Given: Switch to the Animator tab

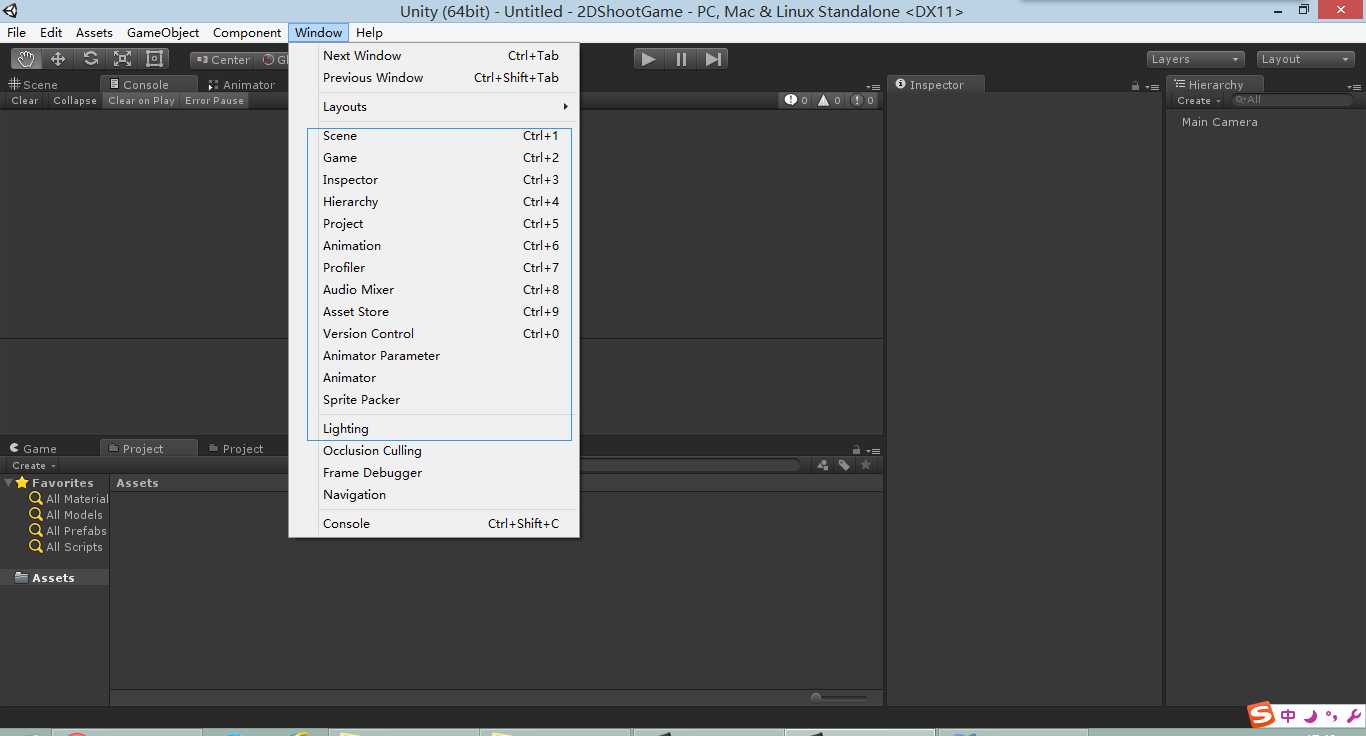Looking at the screenshot, I should (241, 84).
